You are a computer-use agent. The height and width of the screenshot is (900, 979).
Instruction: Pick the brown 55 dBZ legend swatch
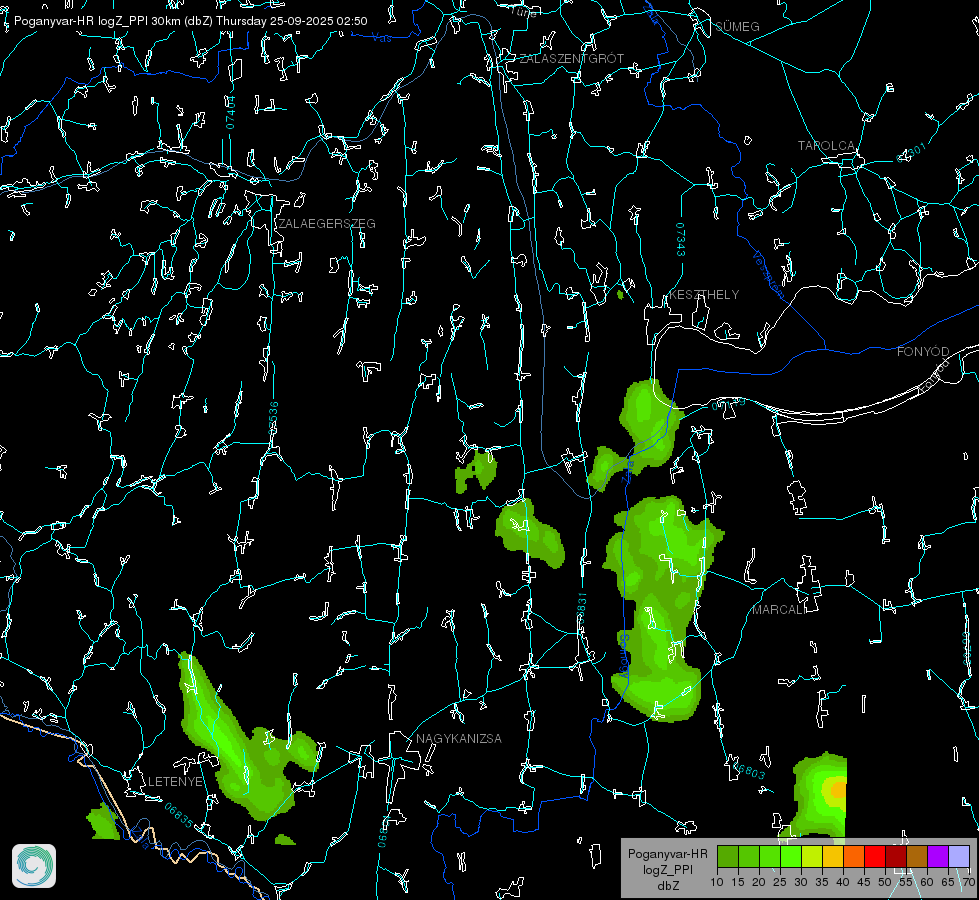coord(917,856)
